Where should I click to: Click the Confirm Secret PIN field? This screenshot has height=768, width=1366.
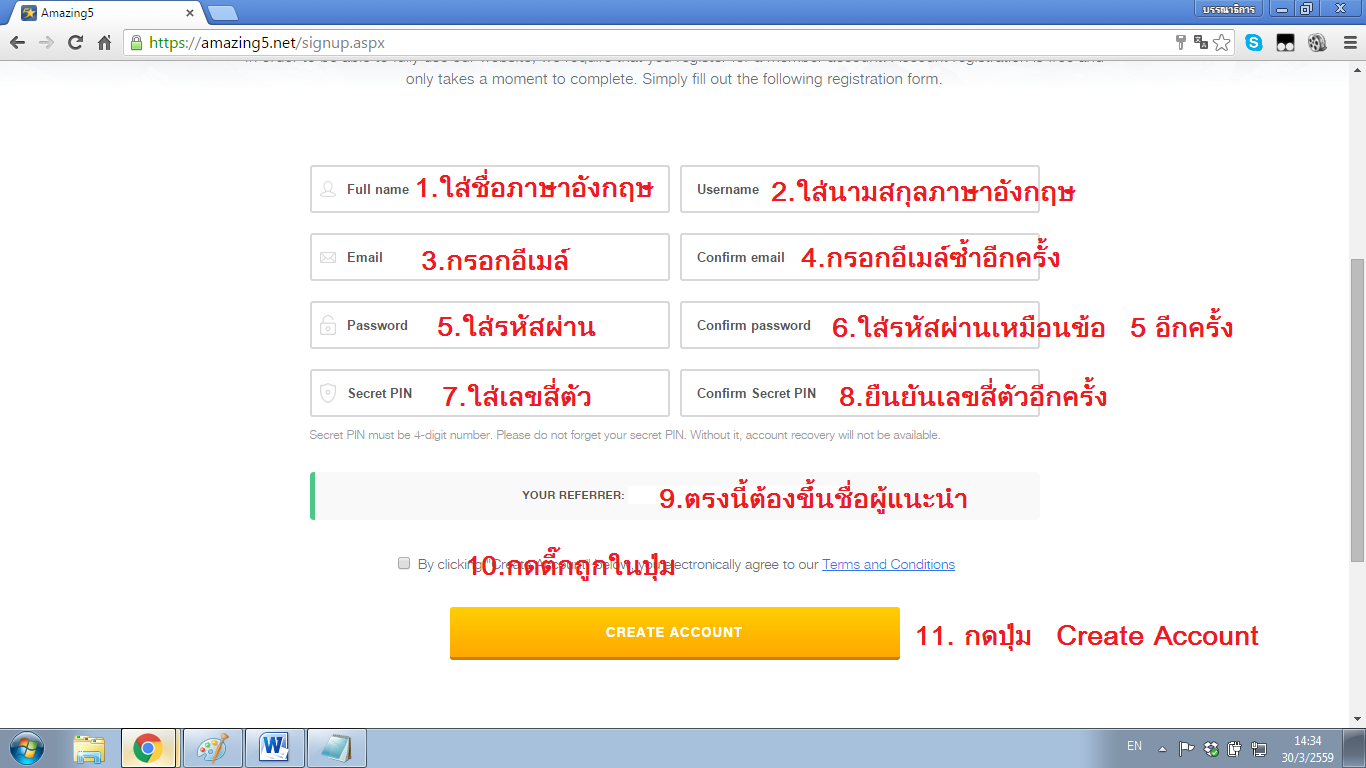pyautogui.click(x=860, y=393)
